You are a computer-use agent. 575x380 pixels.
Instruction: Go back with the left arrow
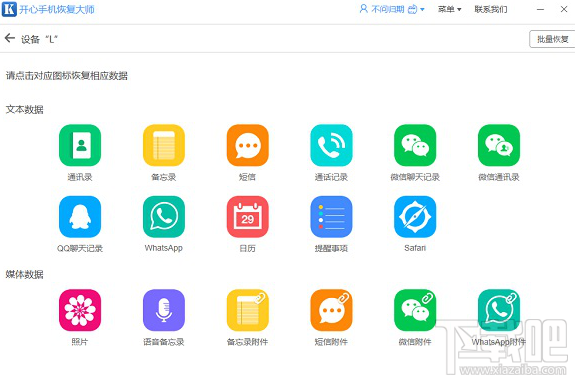click(x=10, y=38)
